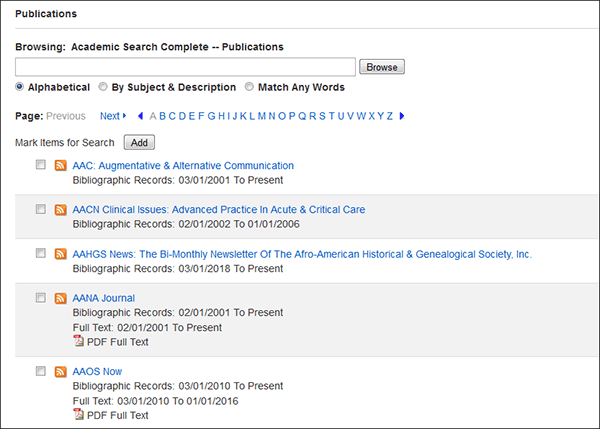Jump to letter B publications
This screenshot has width=600, height=429.
coord(162,116)
